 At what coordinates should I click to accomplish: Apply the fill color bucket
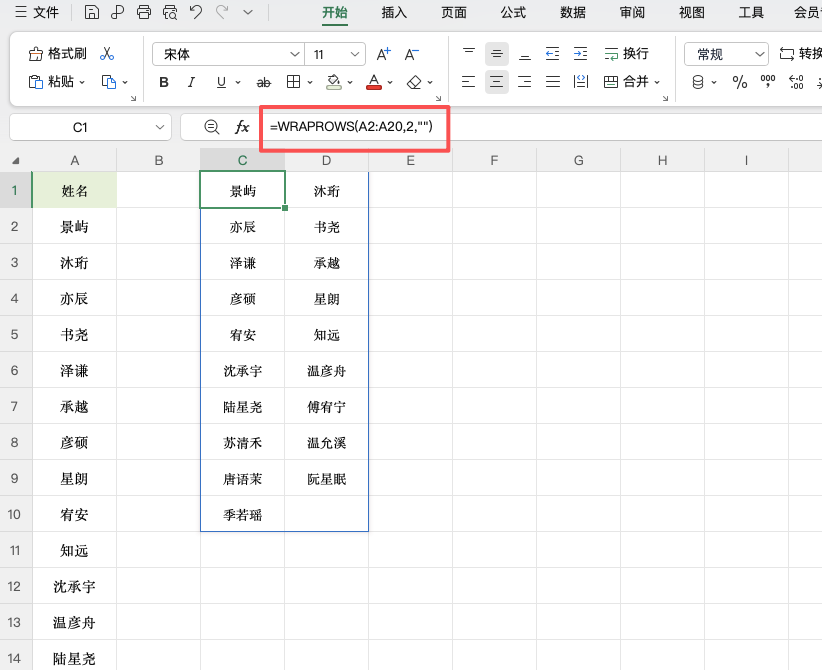pos(334,82)
